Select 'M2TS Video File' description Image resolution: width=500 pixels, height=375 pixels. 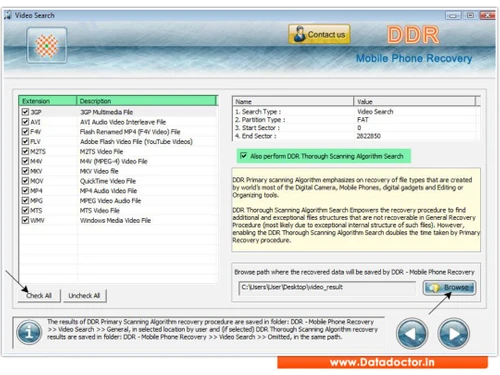(101, 151)
